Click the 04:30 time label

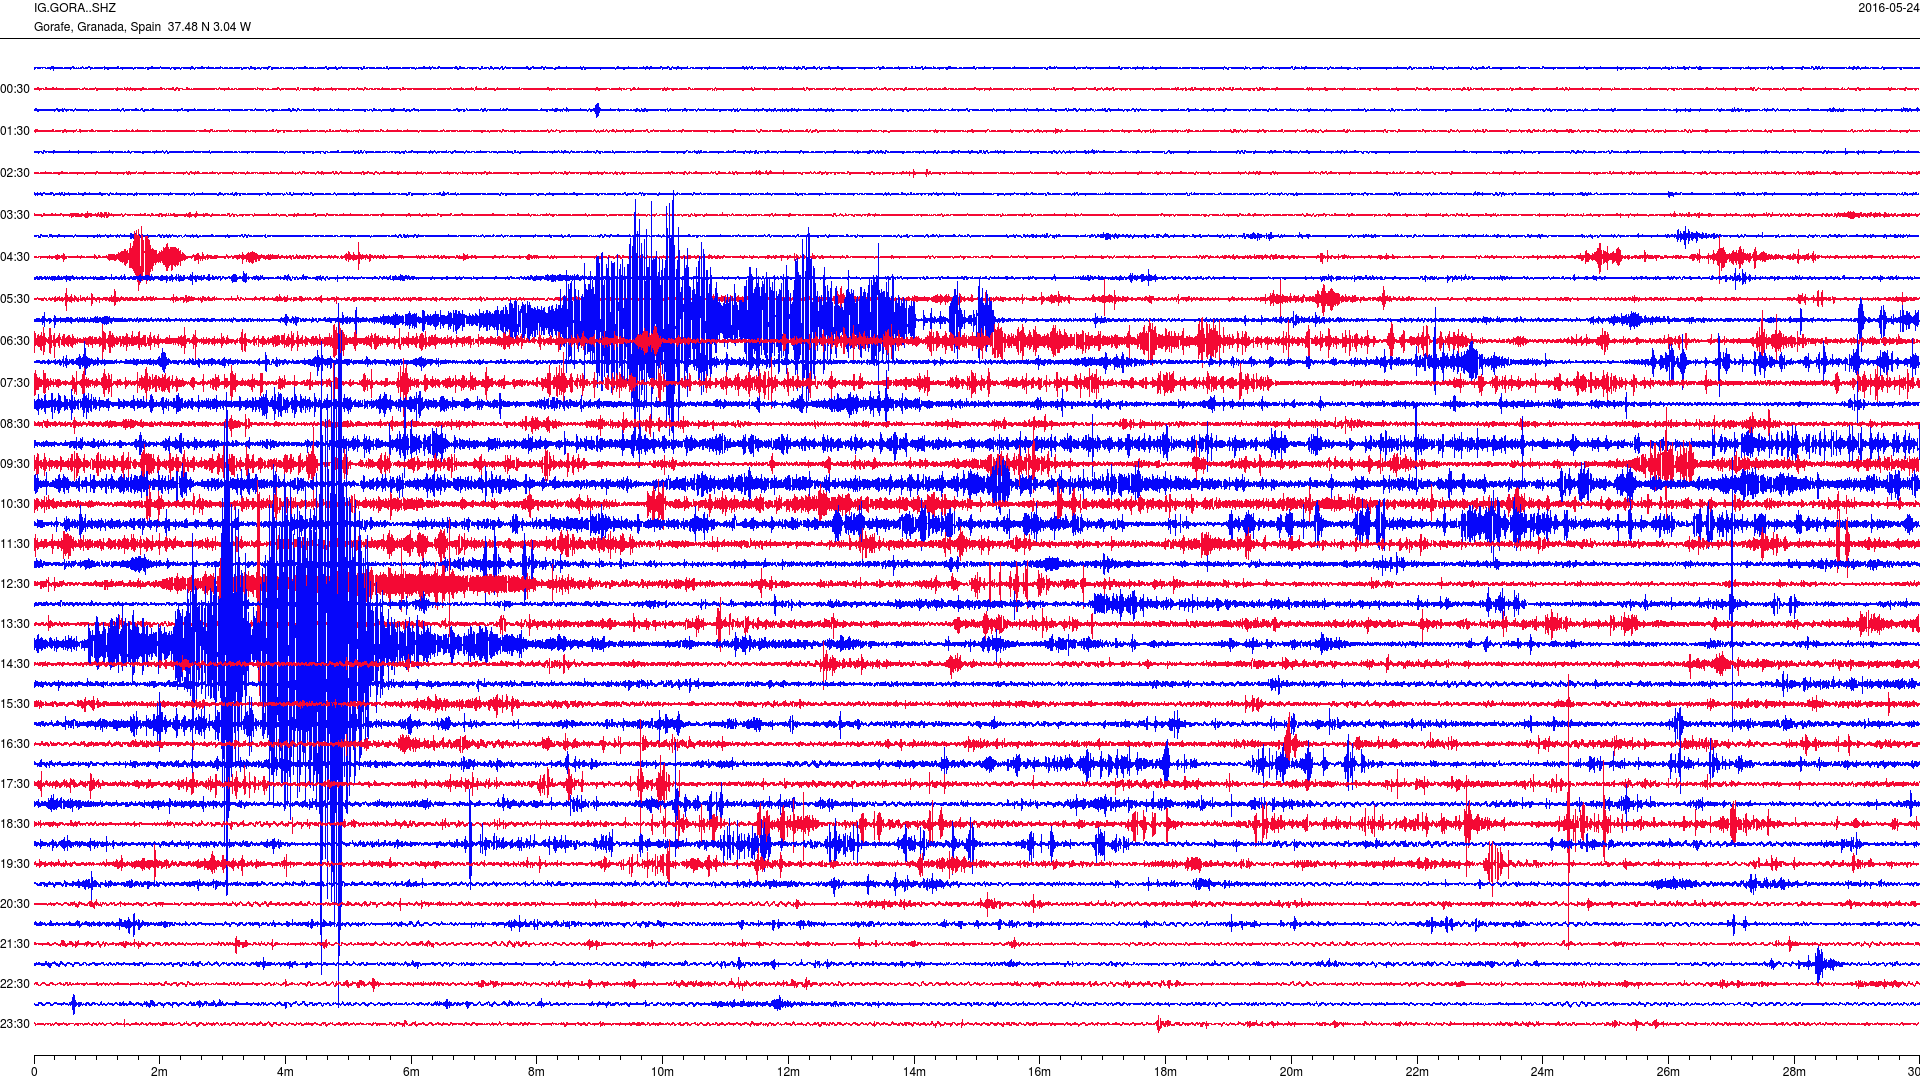pyautogui.click(x=15, y=257)
